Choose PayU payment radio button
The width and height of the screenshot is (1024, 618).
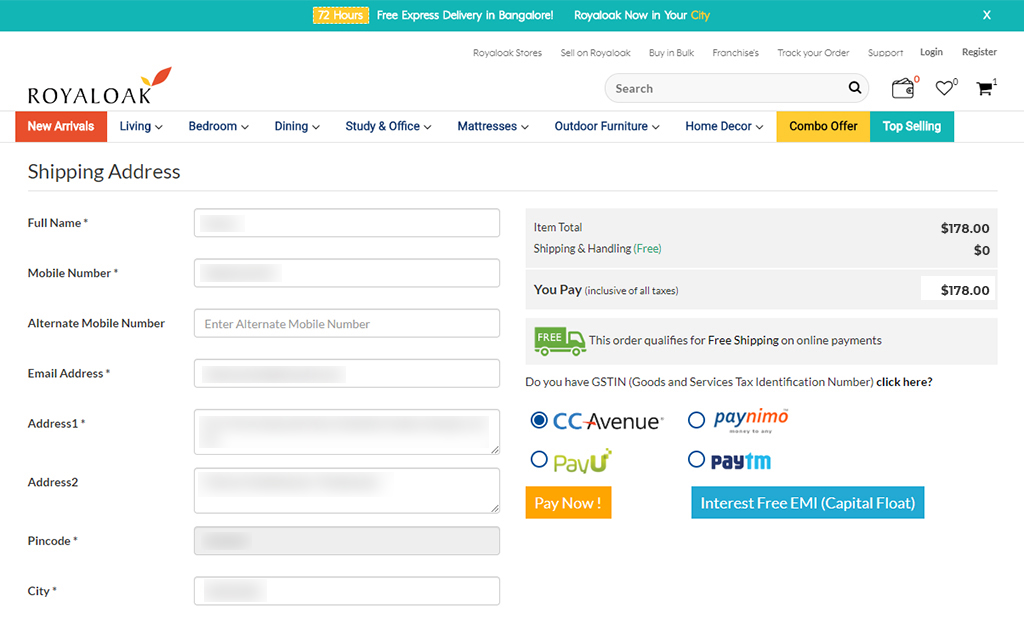pos(540,460)
